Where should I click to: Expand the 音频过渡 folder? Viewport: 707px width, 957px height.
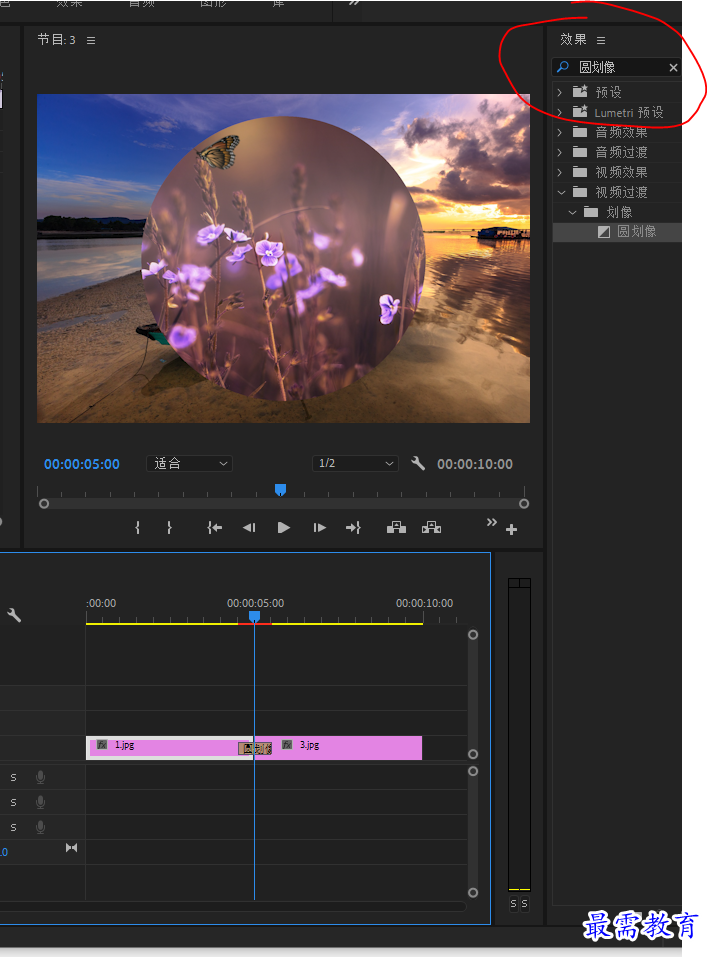click(560, 152)
